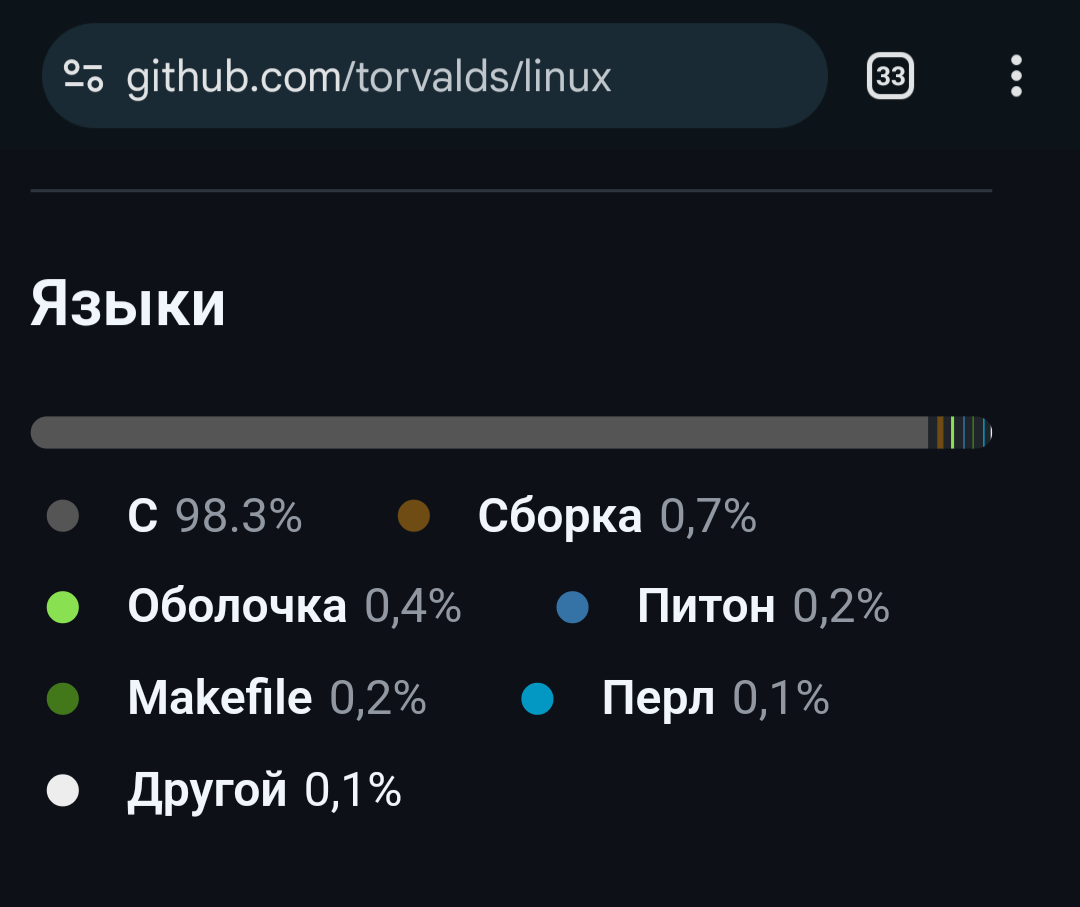Click the light green dot beside Оболочка
1080x907 pixels.
point(63,607)
